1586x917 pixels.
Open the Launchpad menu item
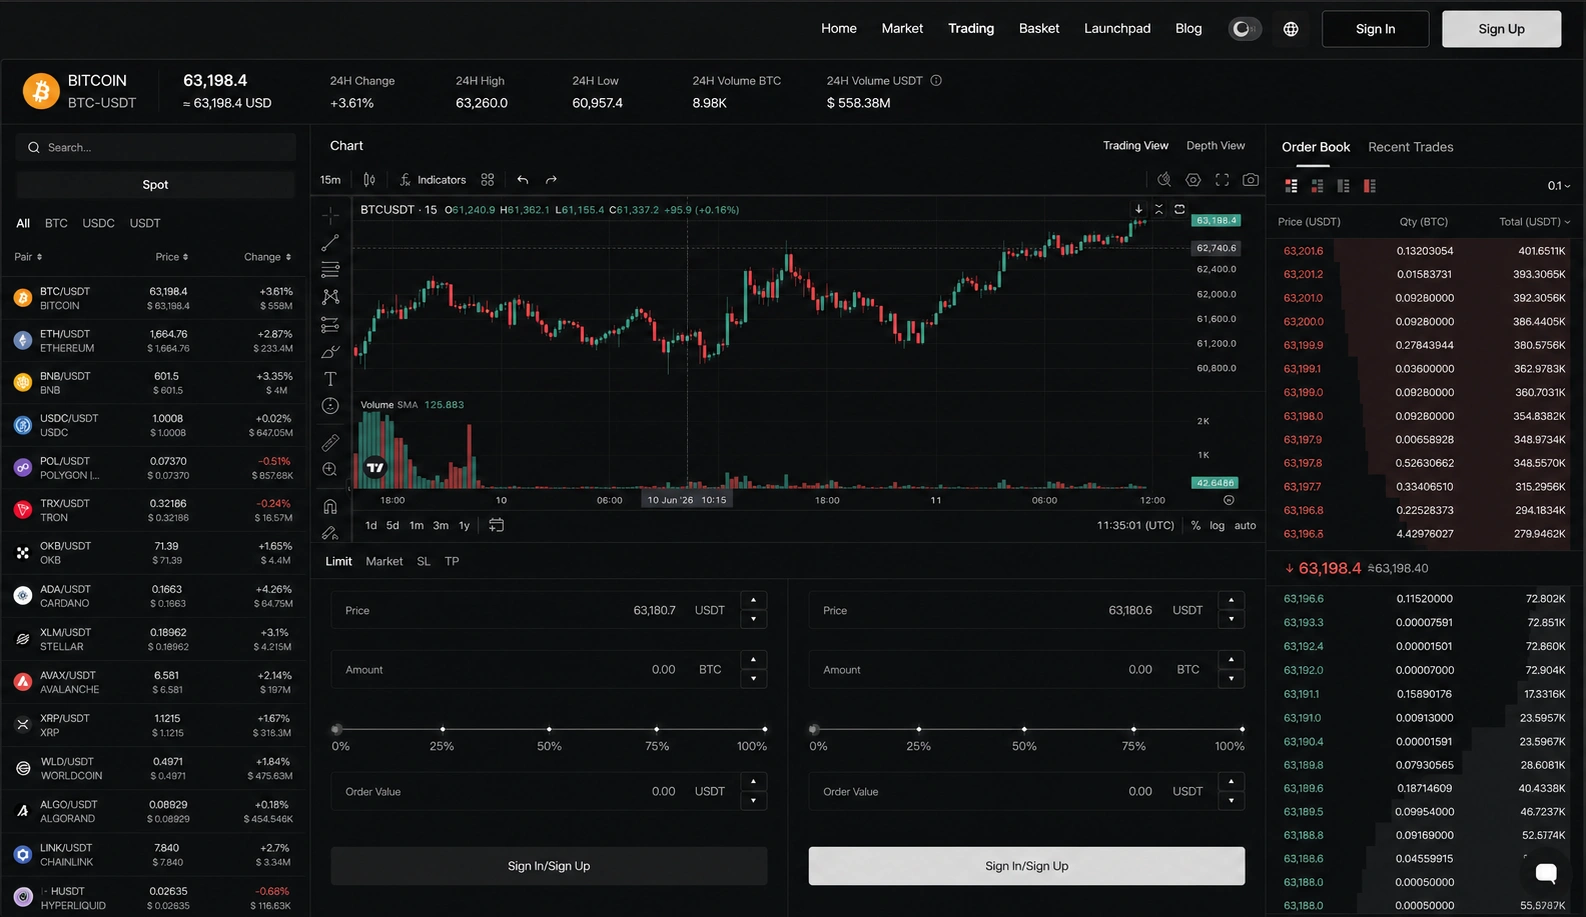[1117, 28]
